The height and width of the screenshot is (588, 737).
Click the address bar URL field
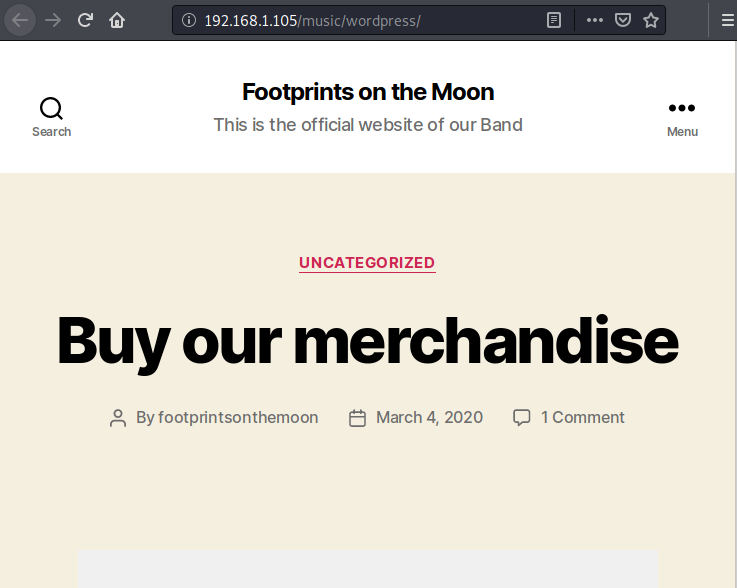(x=367, y=21)
